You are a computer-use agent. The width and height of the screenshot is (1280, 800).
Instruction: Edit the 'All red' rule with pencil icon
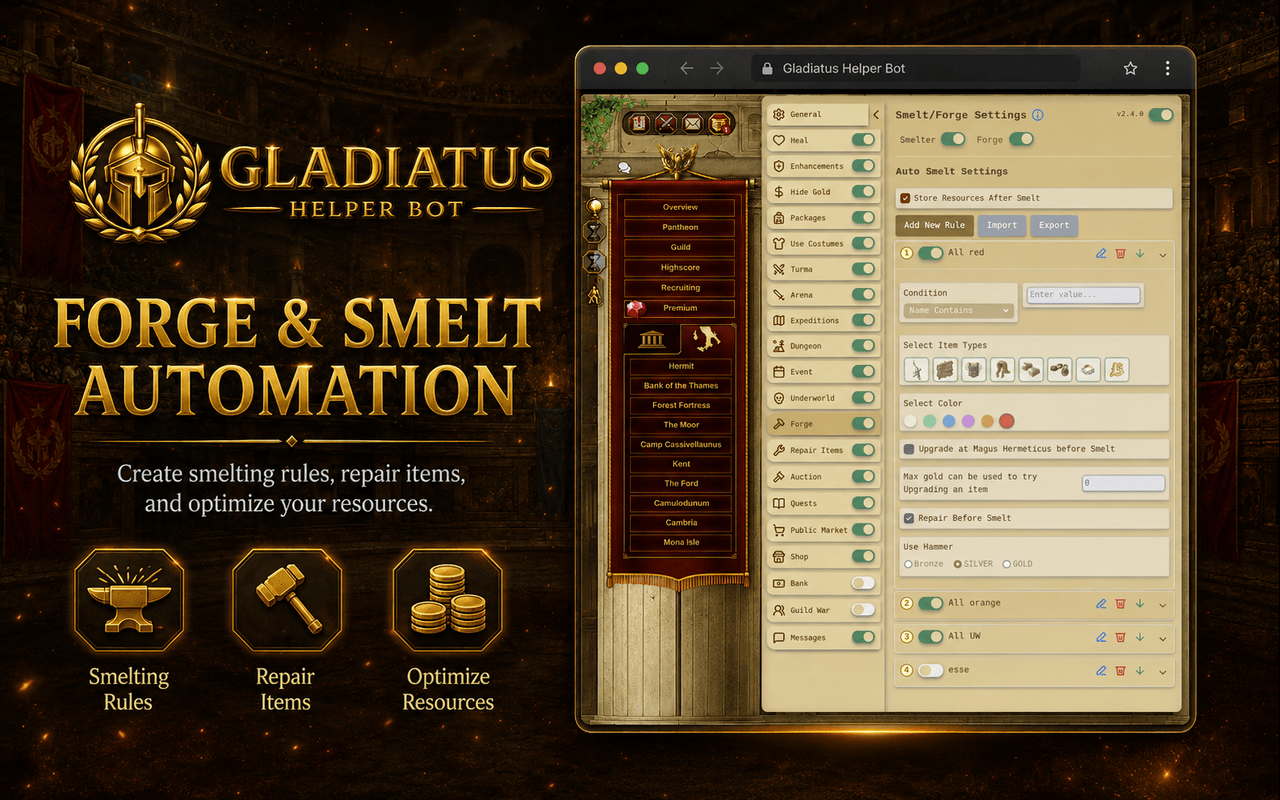[x=1101, y=254]
